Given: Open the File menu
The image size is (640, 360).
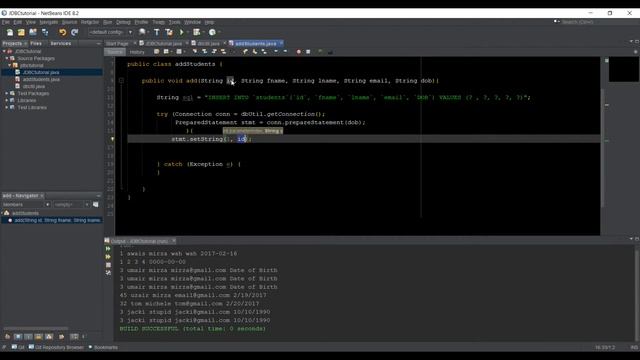Looking at the screenshot, I should (x=6, y=22).
